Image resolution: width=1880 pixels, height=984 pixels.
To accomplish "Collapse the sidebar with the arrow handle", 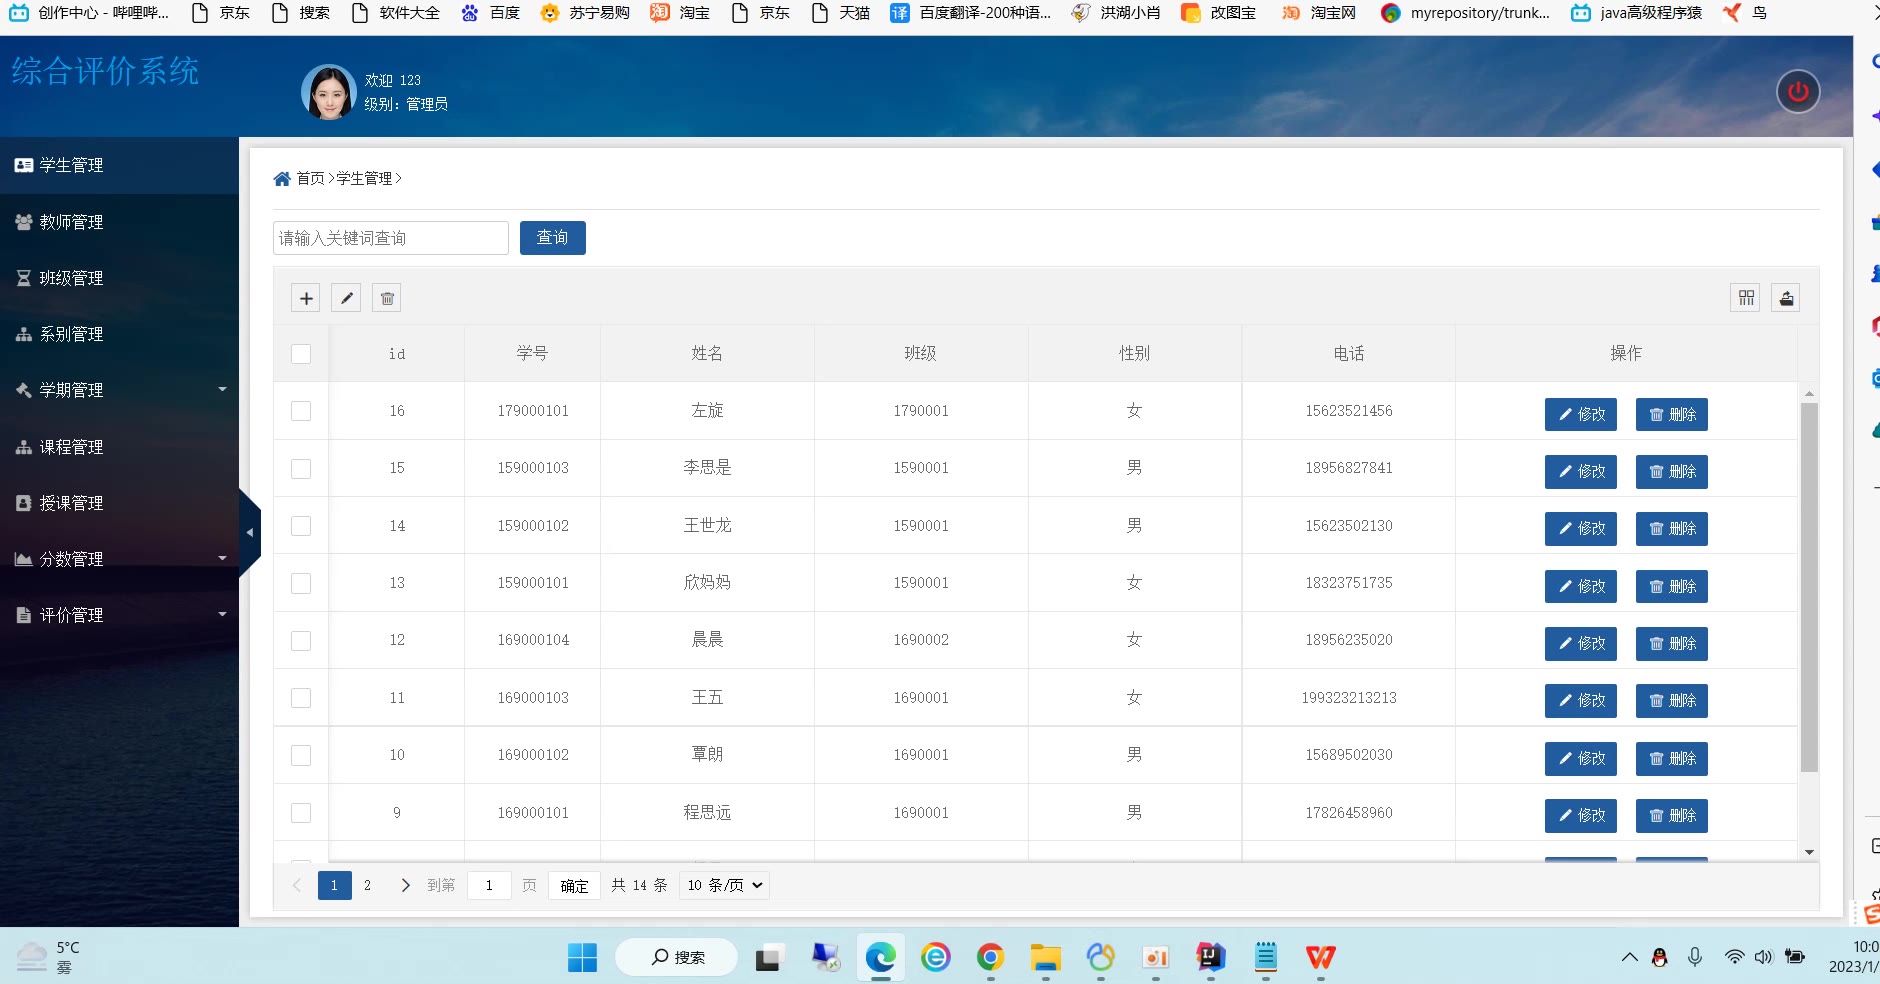I will [x=250, y=532].
